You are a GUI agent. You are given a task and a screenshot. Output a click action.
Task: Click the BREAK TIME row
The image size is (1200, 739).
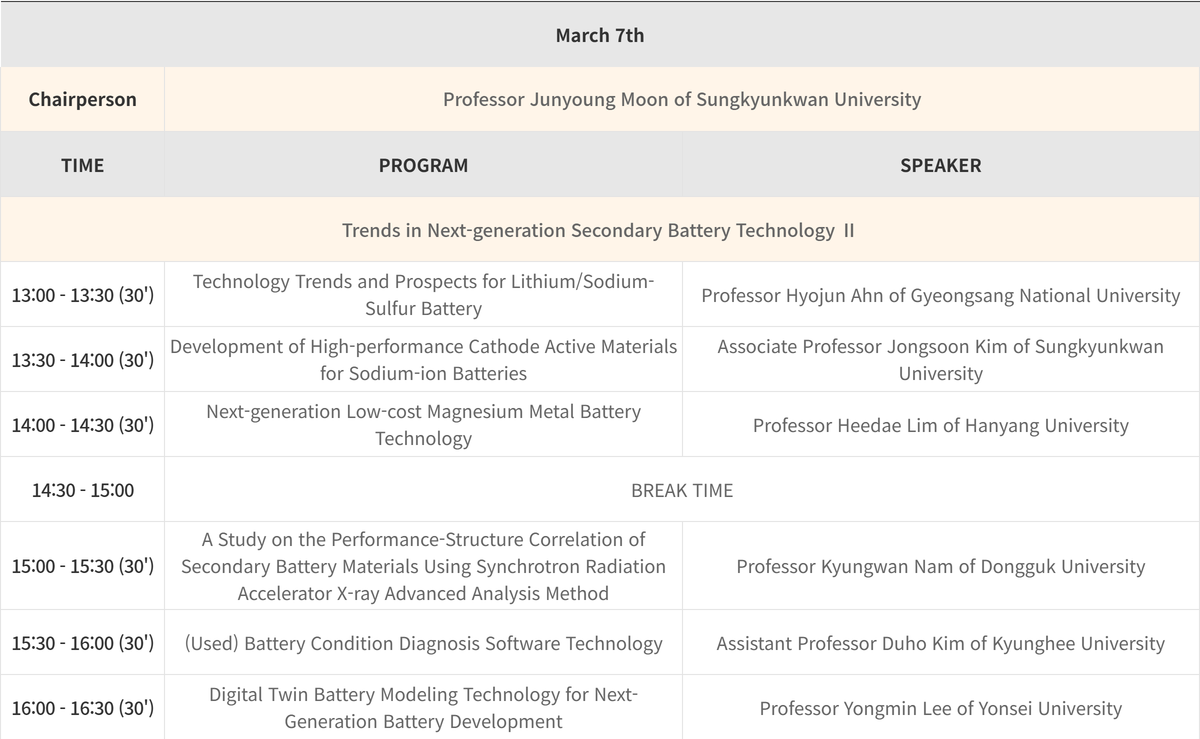[x=681, y=490]
